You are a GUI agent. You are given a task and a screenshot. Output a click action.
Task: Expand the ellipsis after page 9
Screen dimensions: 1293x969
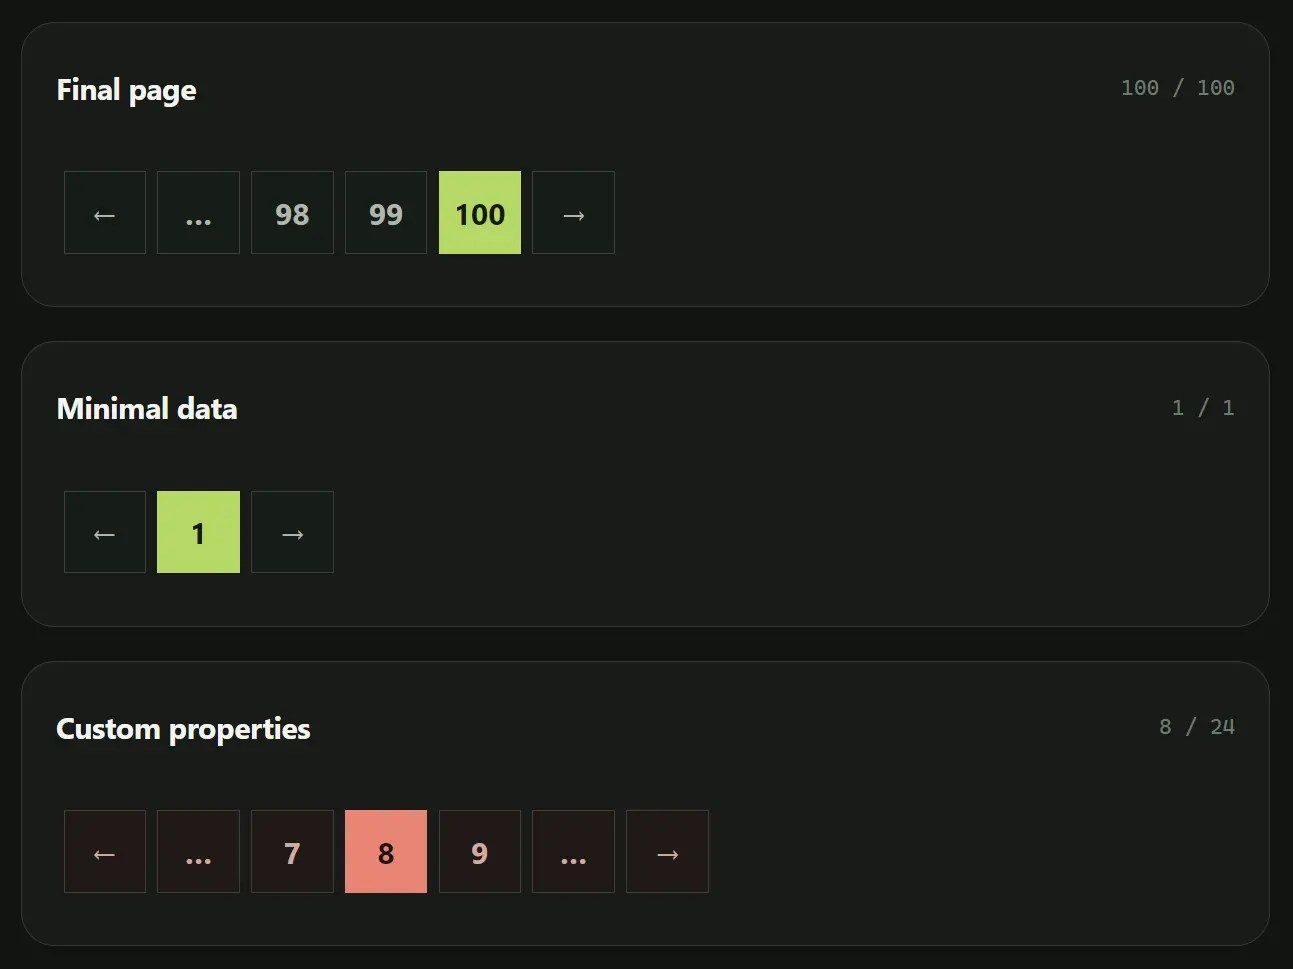pos(573,851)
